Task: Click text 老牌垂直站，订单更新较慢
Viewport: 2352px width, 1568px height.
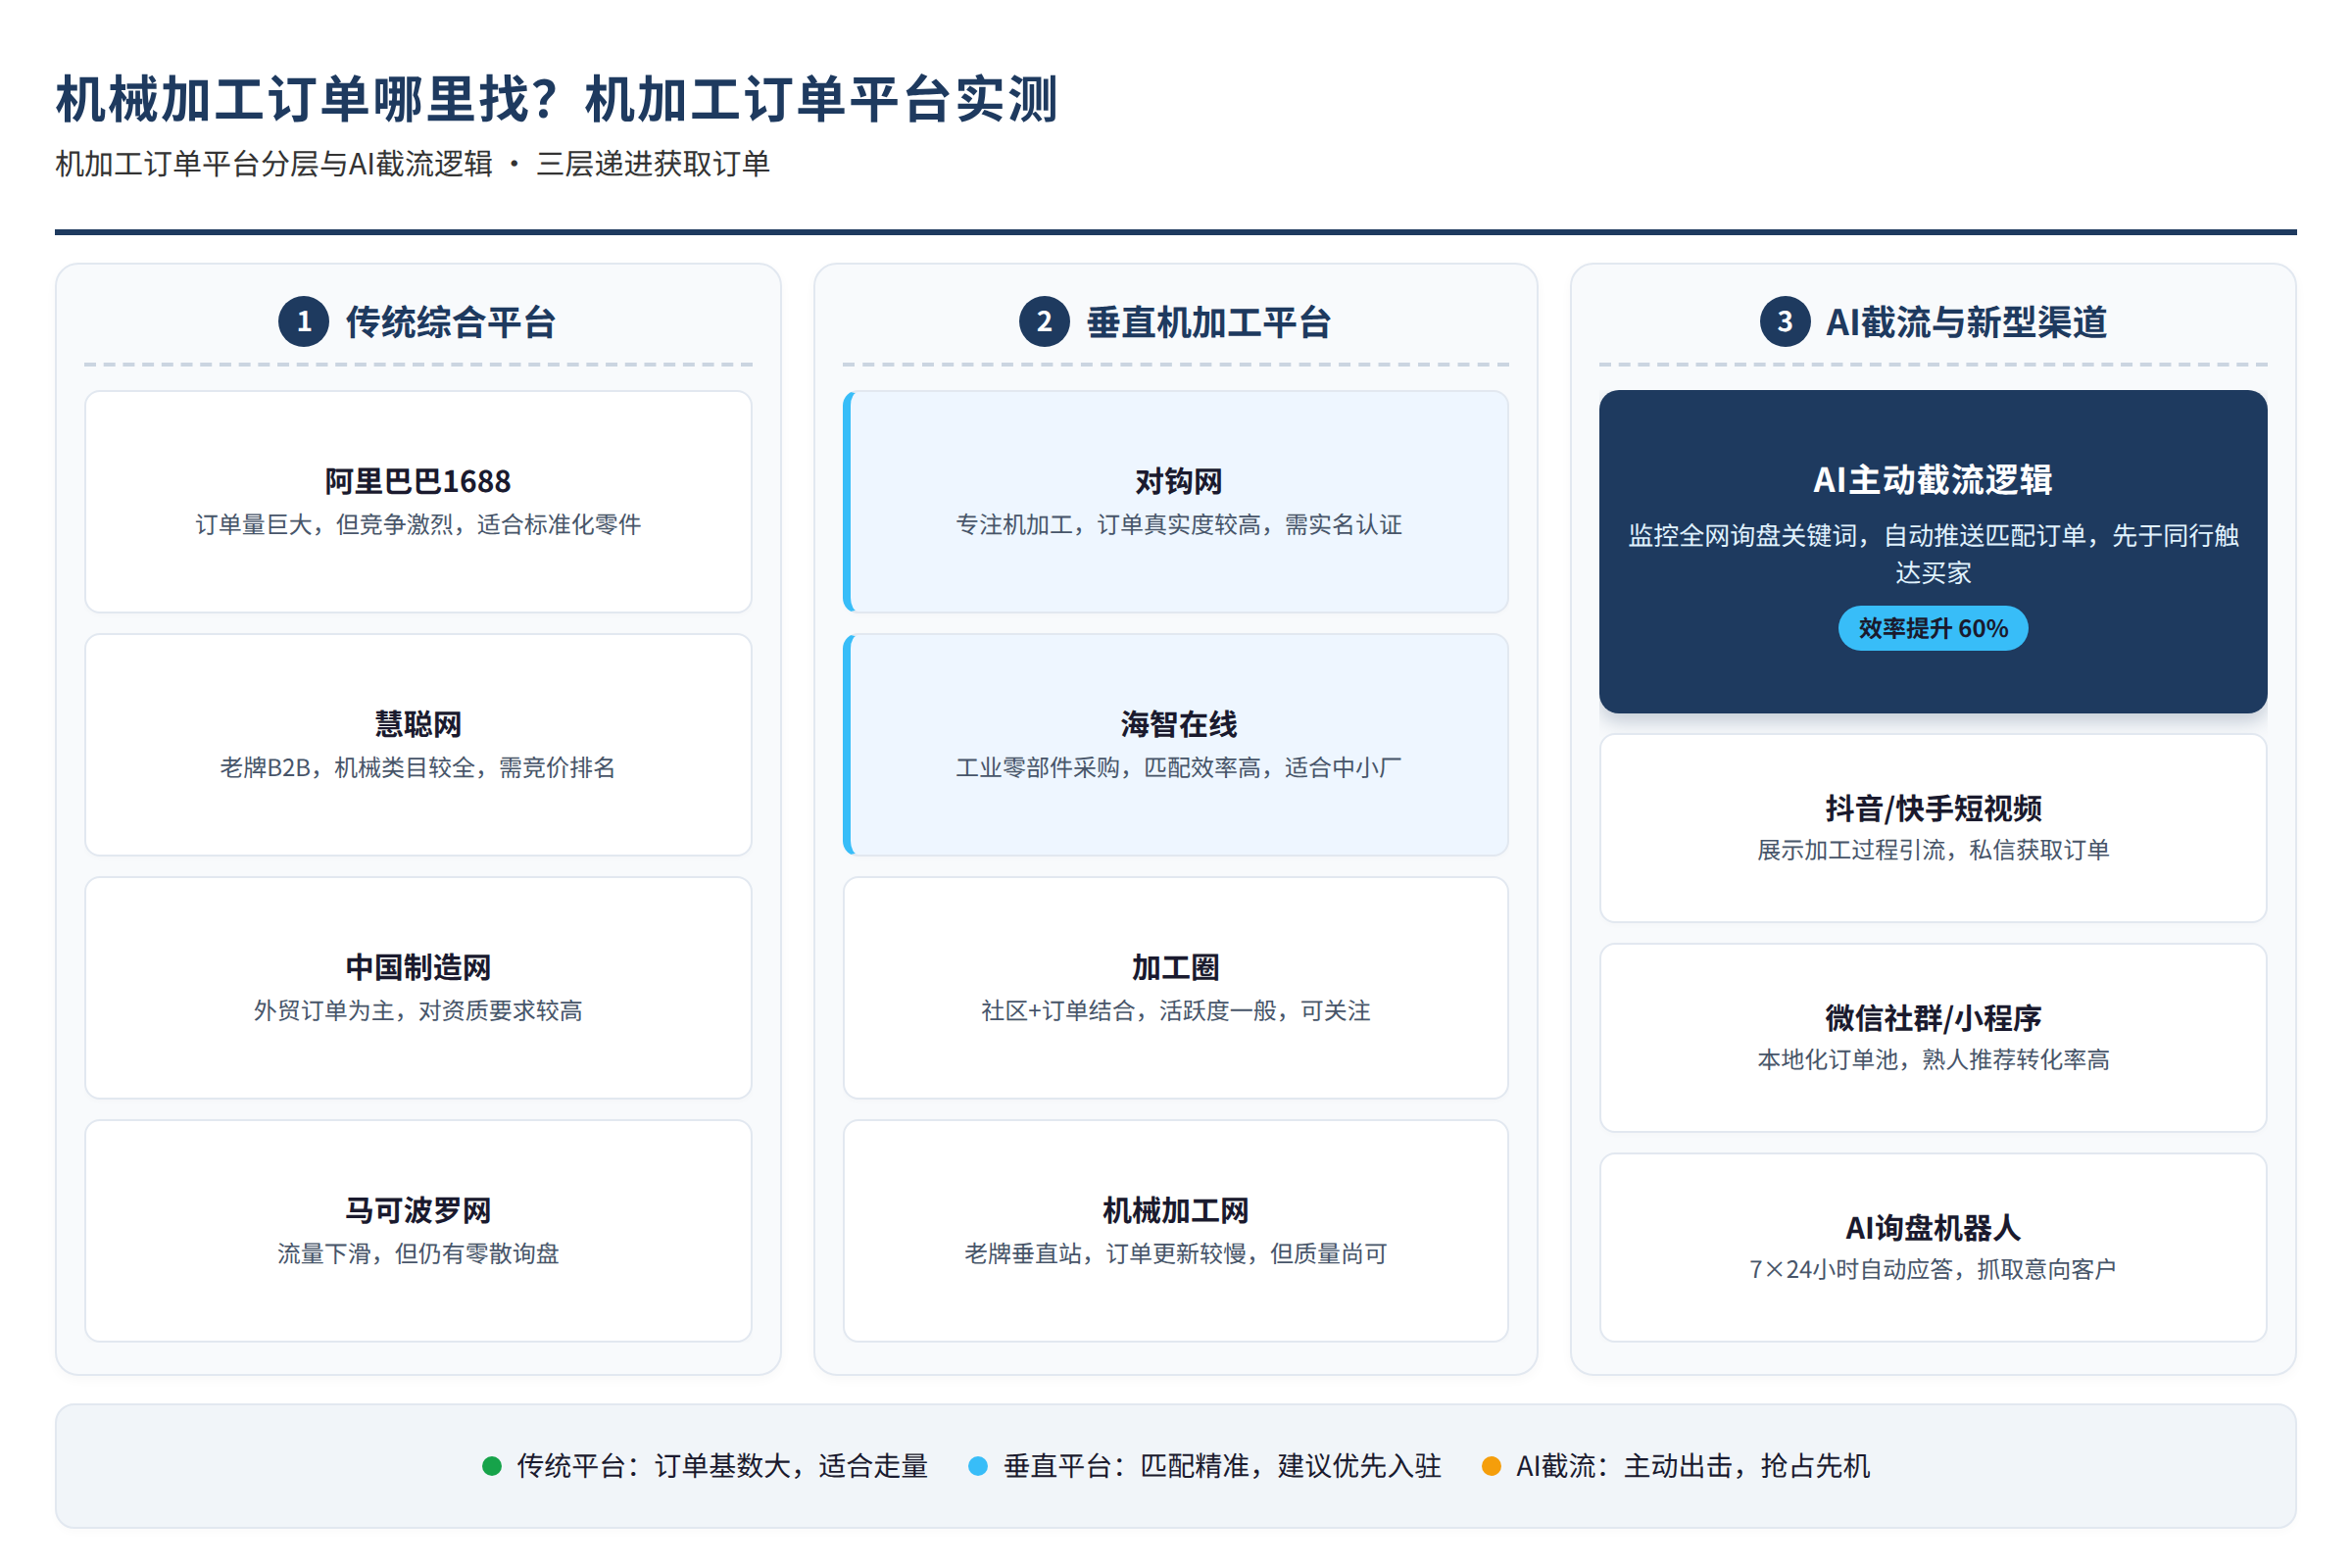Action: tap(1105, 1254)
